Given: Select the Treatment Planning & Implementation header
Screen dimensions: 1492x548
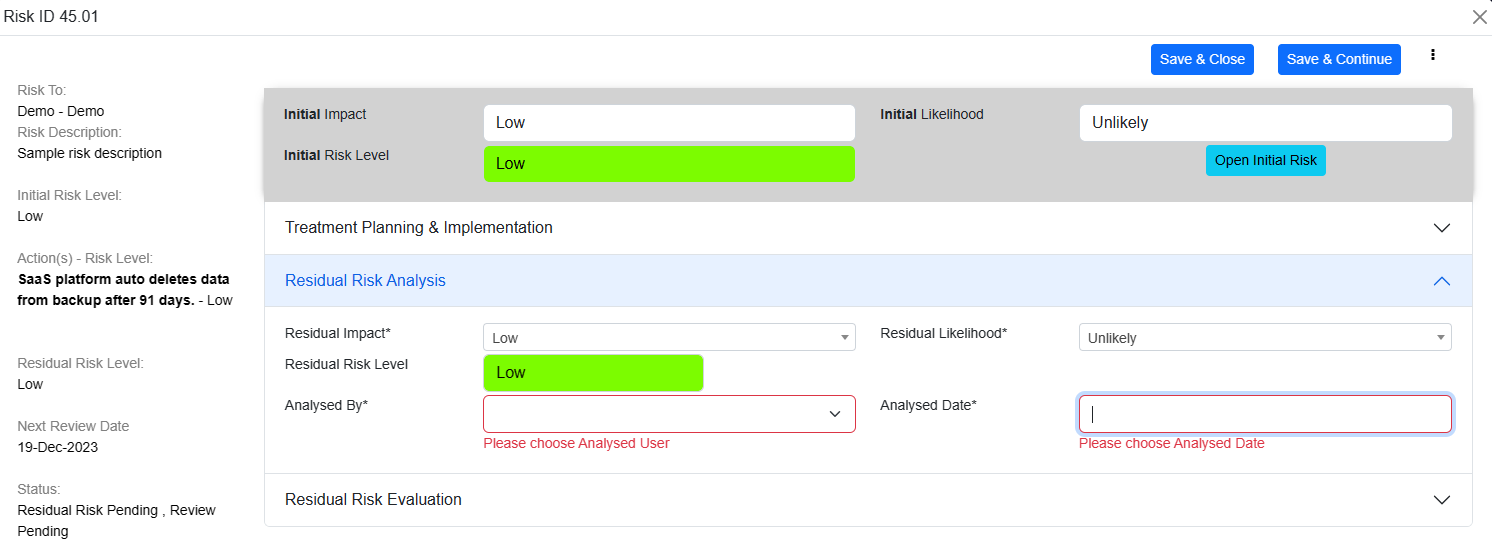Looking at the screenshot, I should tap(419, 228).
